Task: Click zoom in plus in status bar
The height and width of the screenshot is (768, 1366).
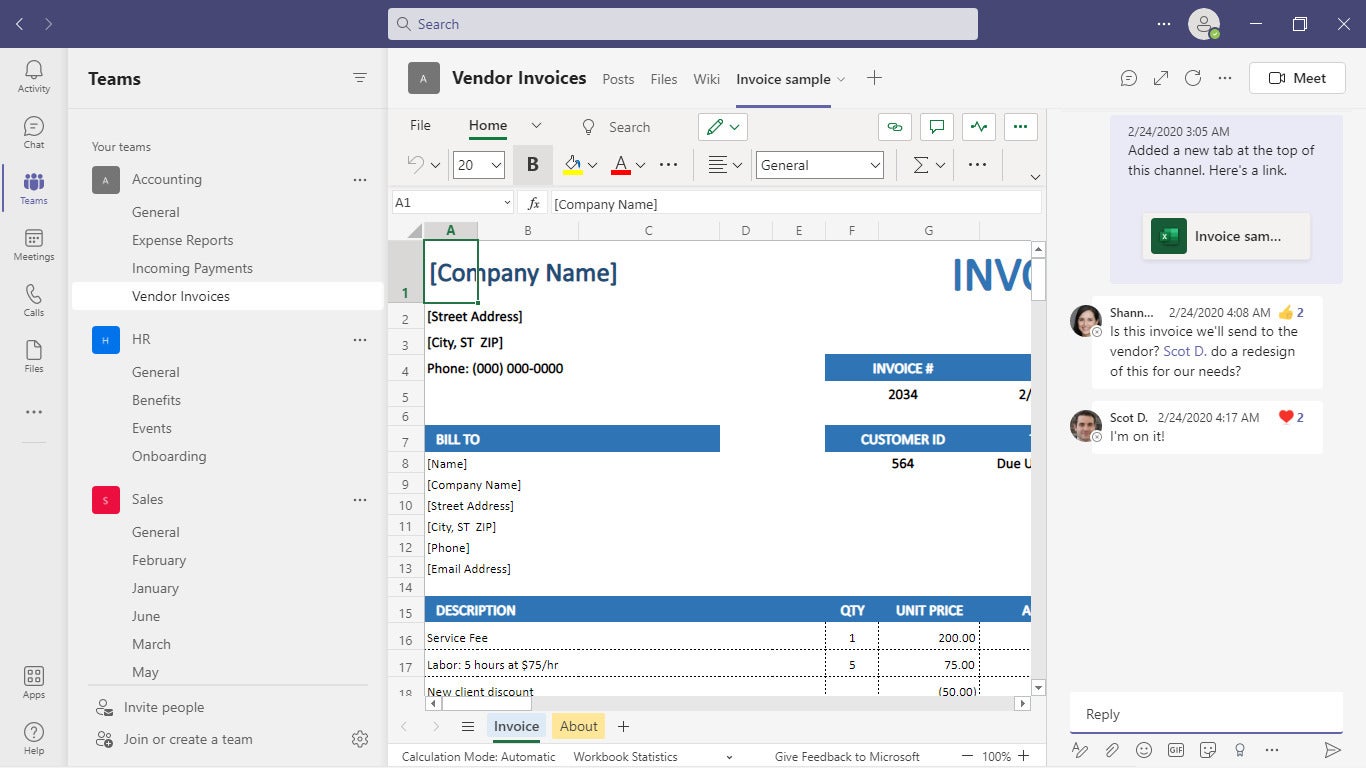Action: tap(1023, 757)
